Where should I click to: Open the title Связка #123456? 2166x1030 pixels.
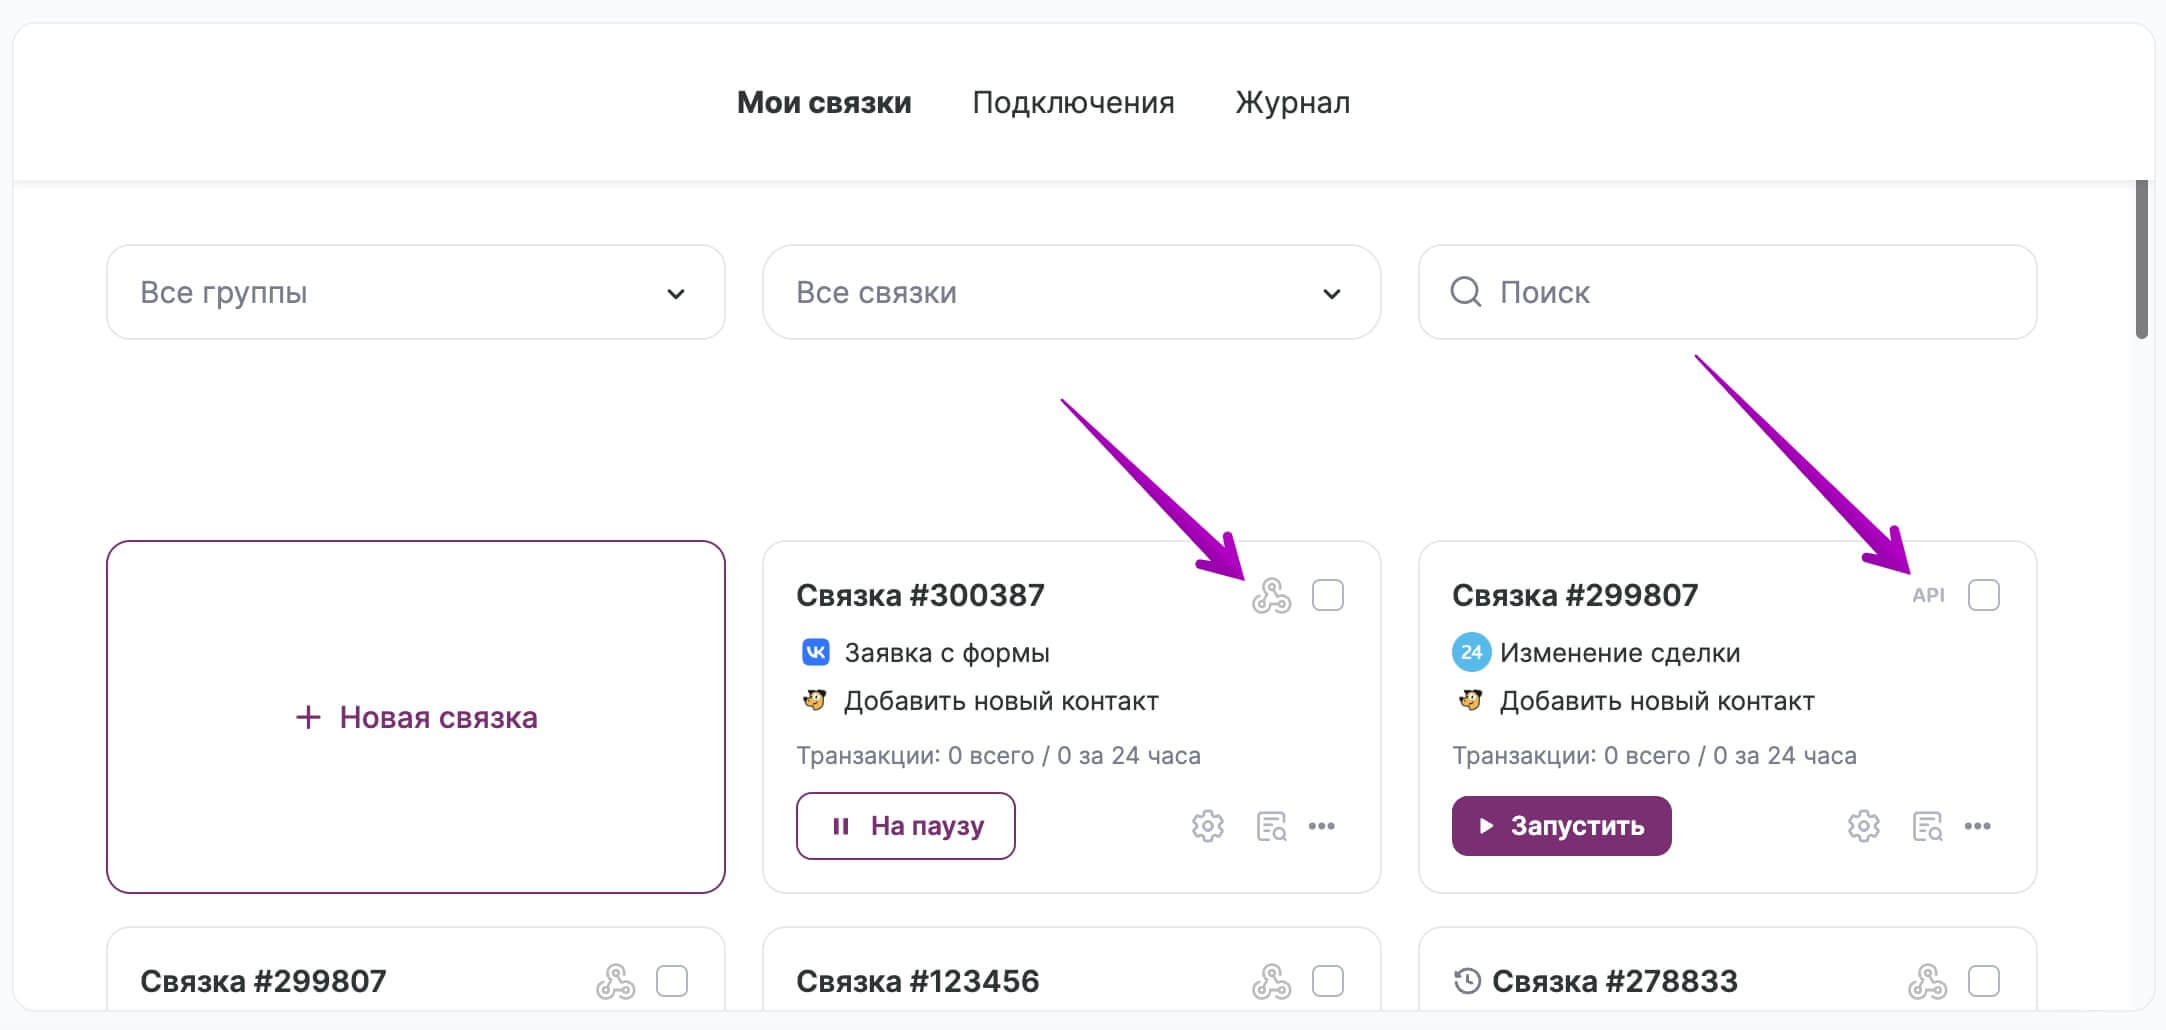[x=918, y=981]
